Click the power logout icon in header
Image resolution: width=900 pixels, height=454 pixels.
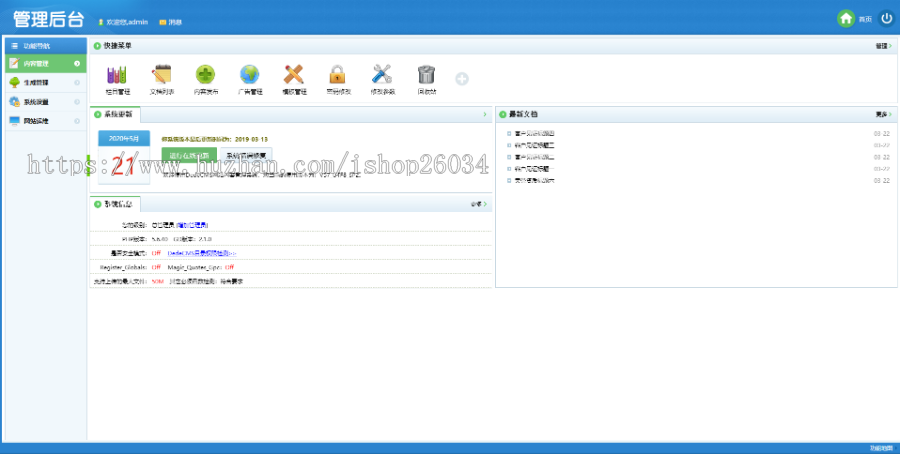[x=886, y=19]
